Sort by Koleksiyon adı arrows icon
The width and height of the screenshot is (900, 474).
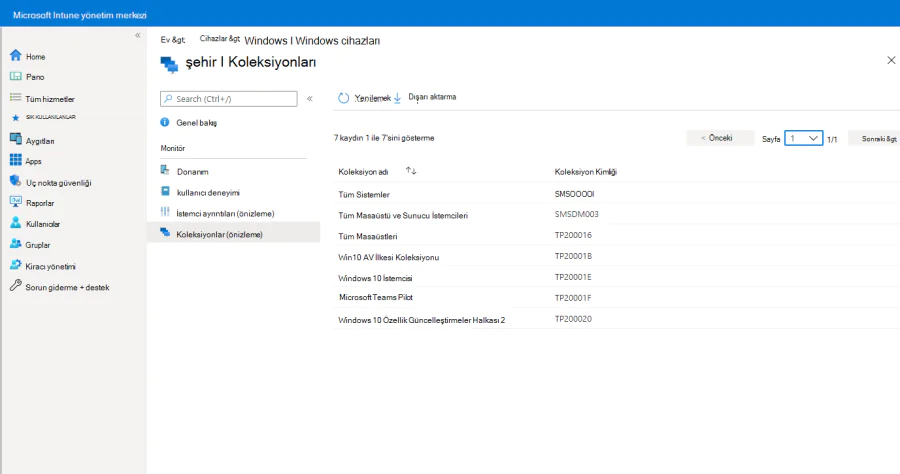pyautogui.click(x=411, y=170)
